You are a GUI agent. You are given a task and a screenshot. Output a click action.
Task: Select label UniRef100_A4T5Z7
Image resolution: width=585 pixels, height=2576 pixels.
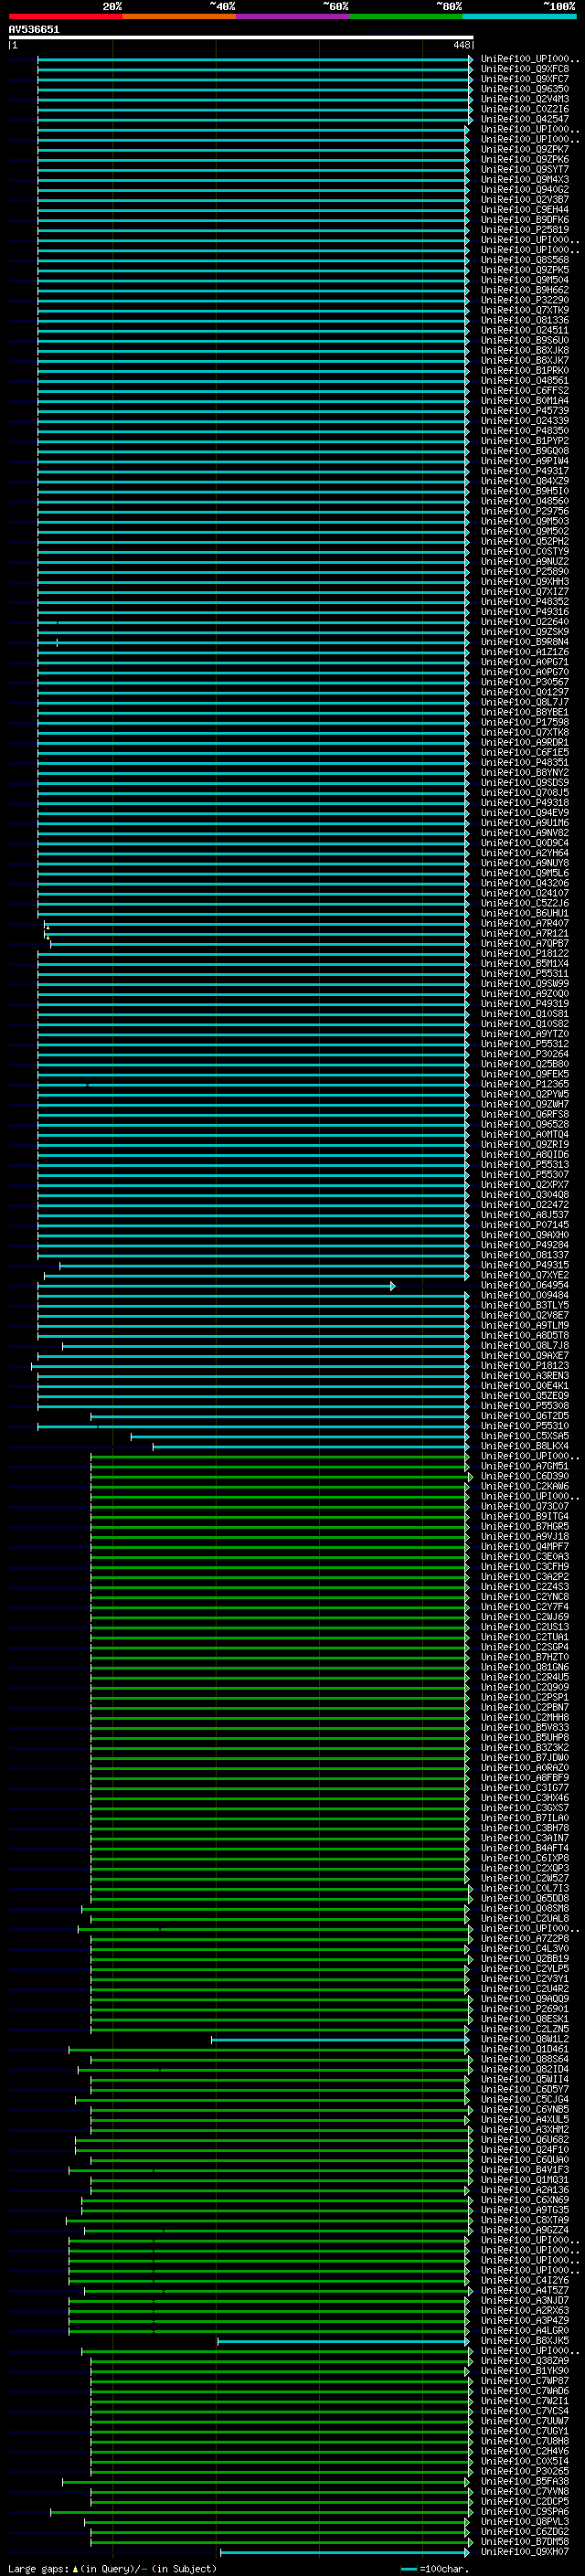[x=525, y=2290]
